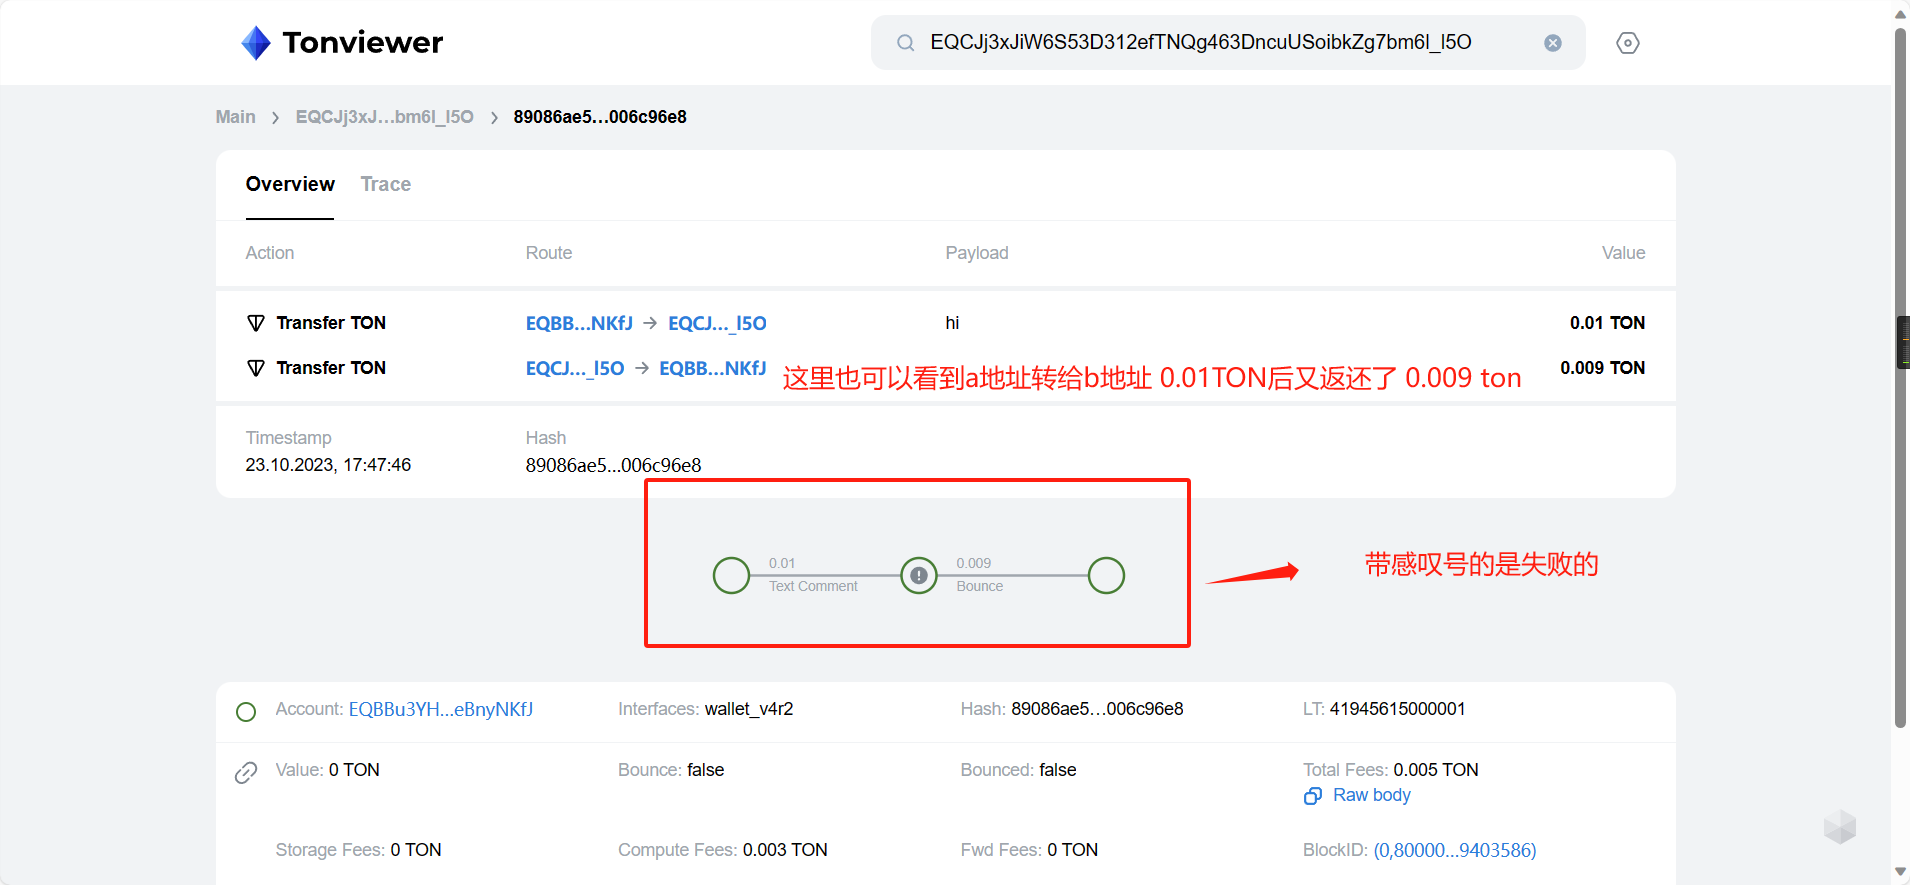Click the Tonviewer diamond logo icon
Screen dimensions: 1910x885
click(x=256, y=43)
